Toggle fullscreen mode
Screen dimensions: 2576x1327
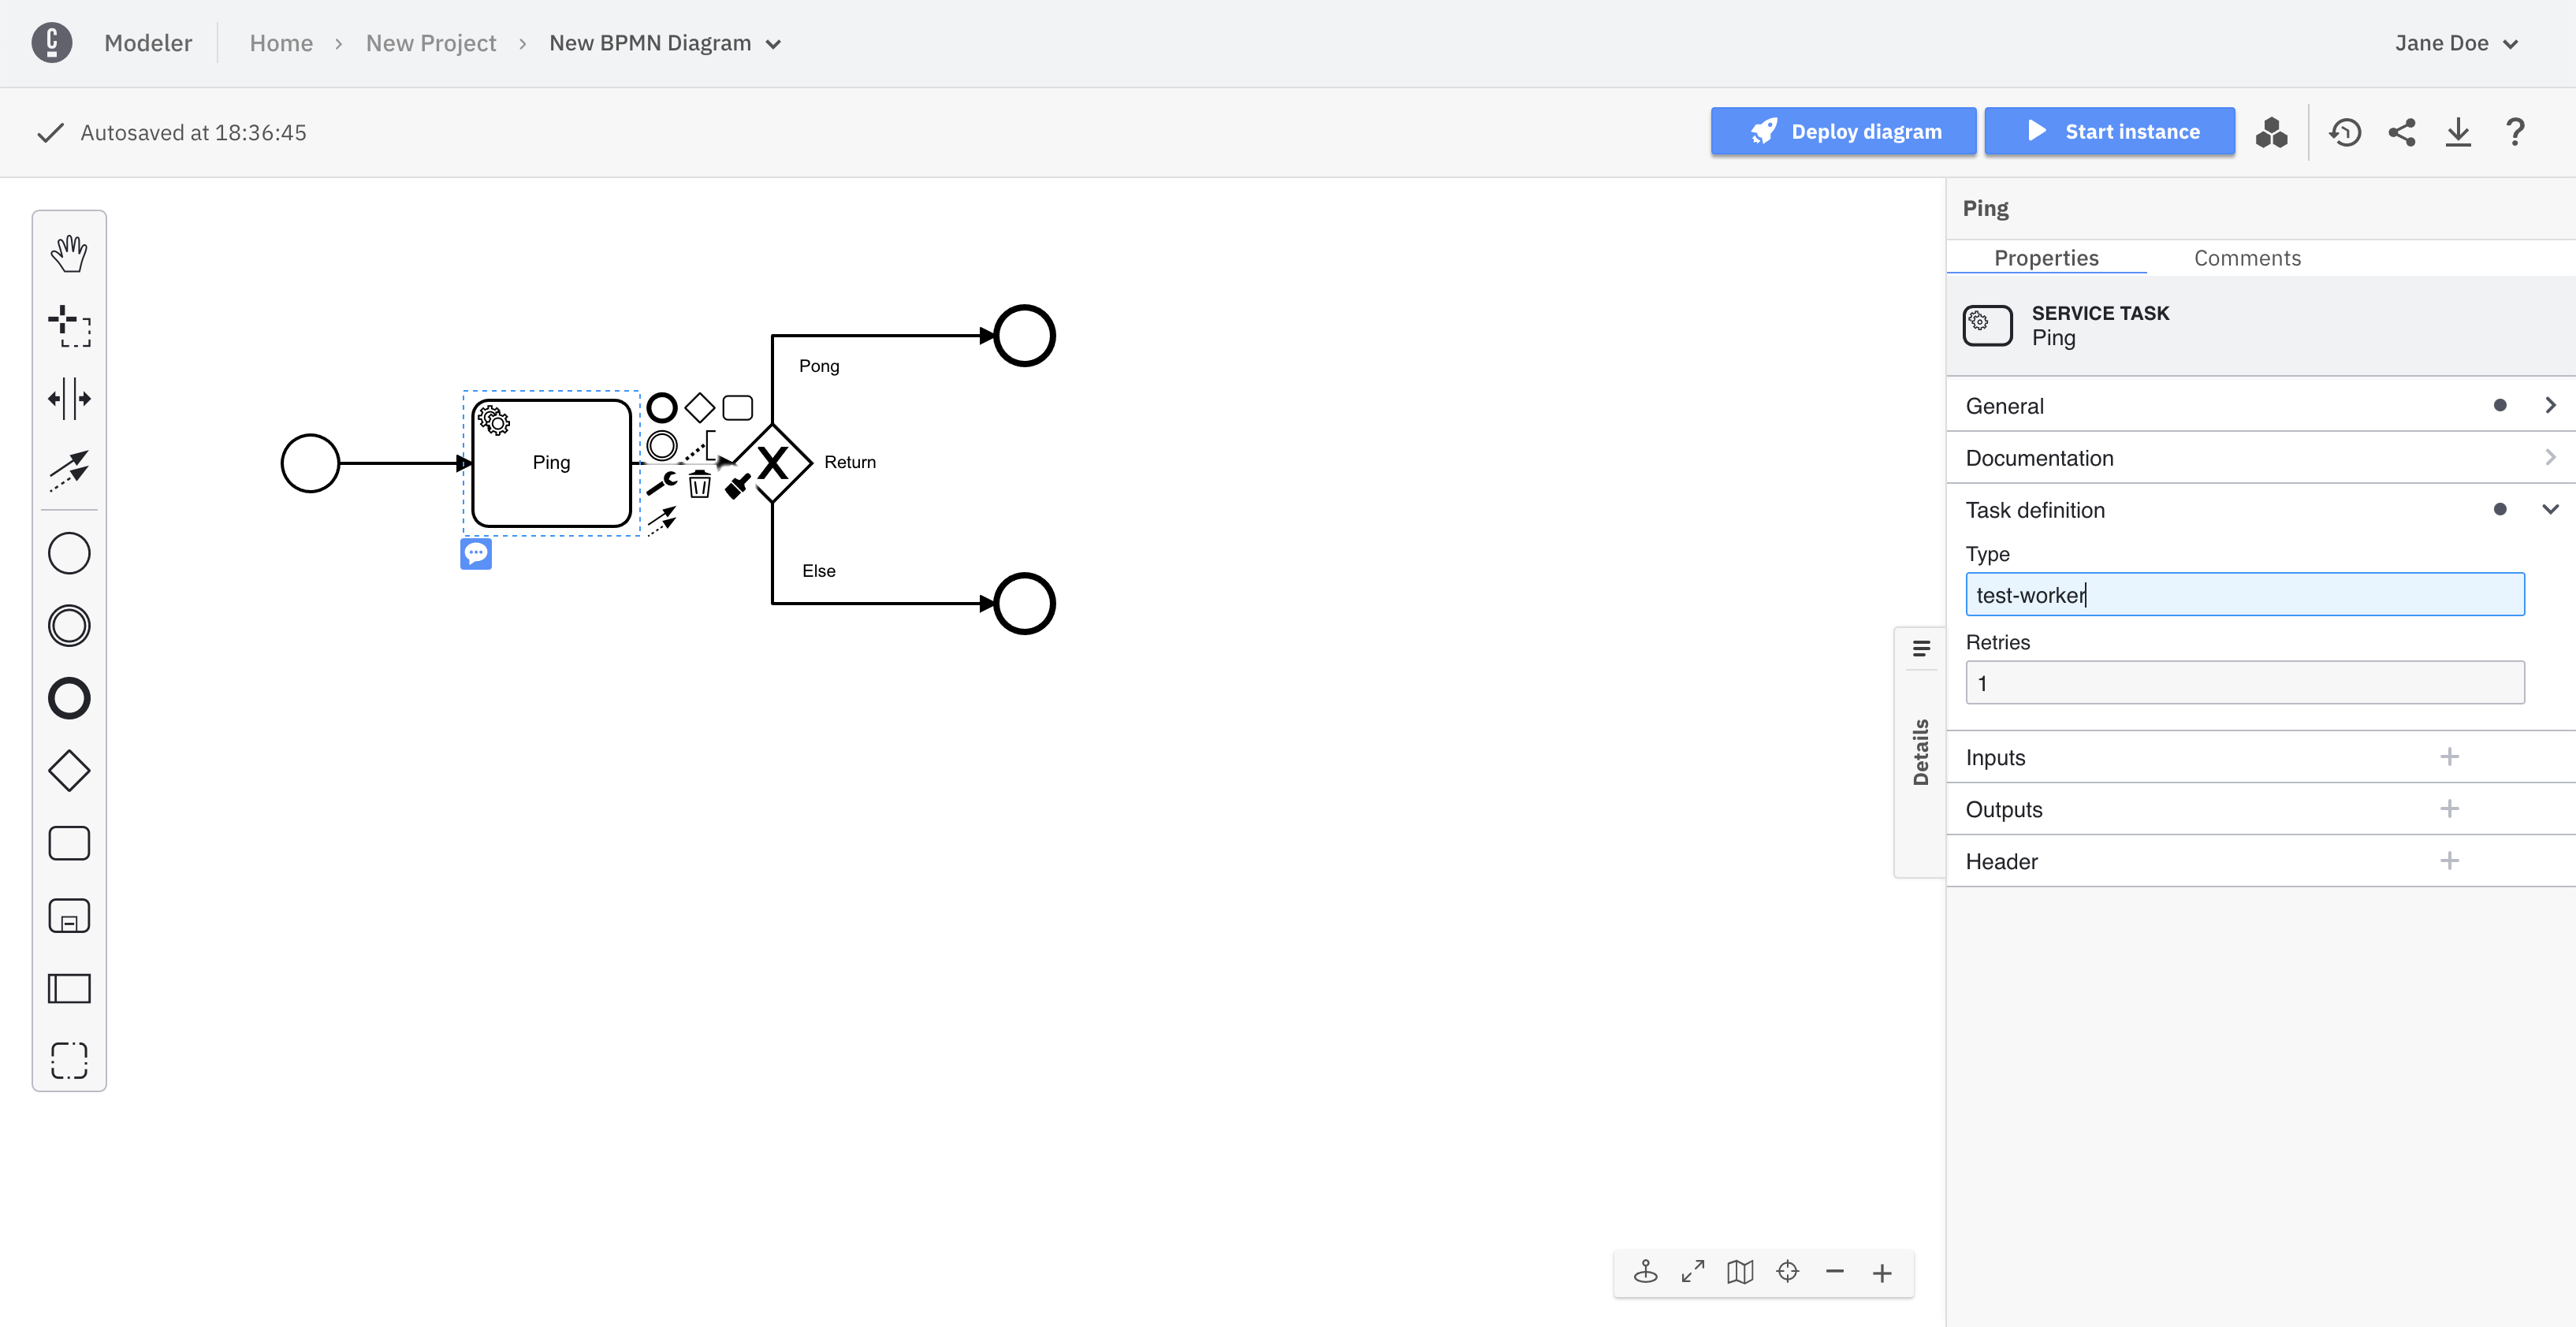1692,1272
